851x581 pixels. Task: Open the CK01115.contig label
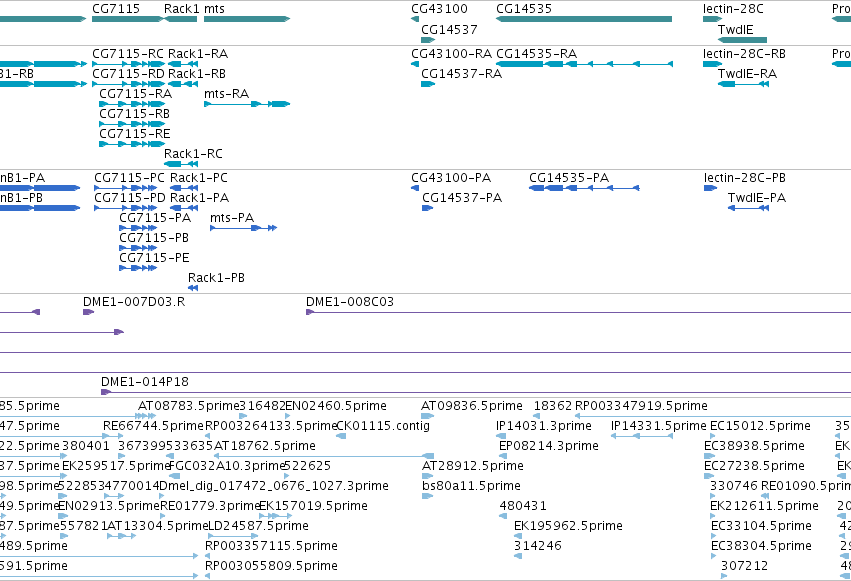pos(384,426)
